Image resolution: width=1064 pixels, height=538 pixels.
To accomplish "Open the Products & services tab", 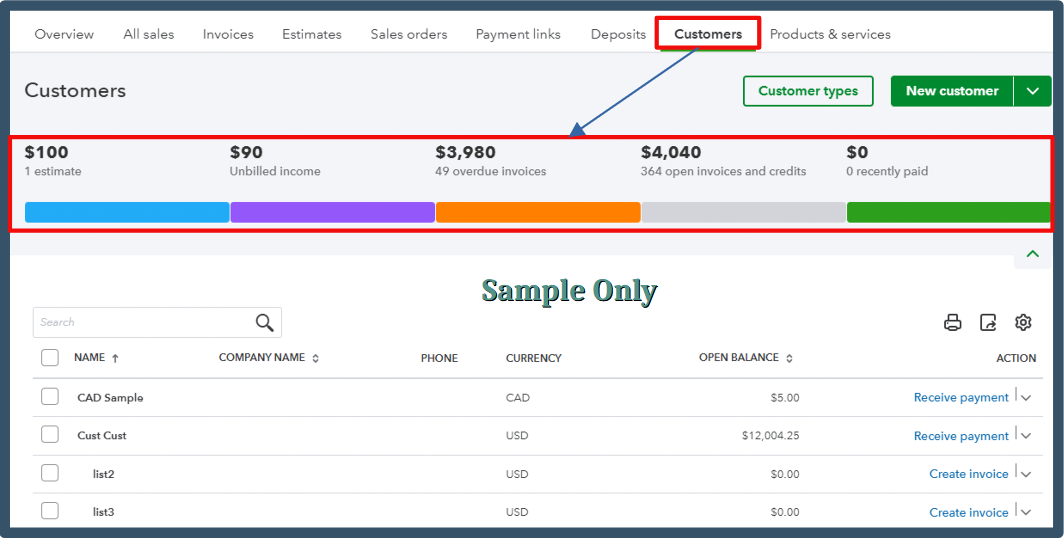I will pos(830,34).
